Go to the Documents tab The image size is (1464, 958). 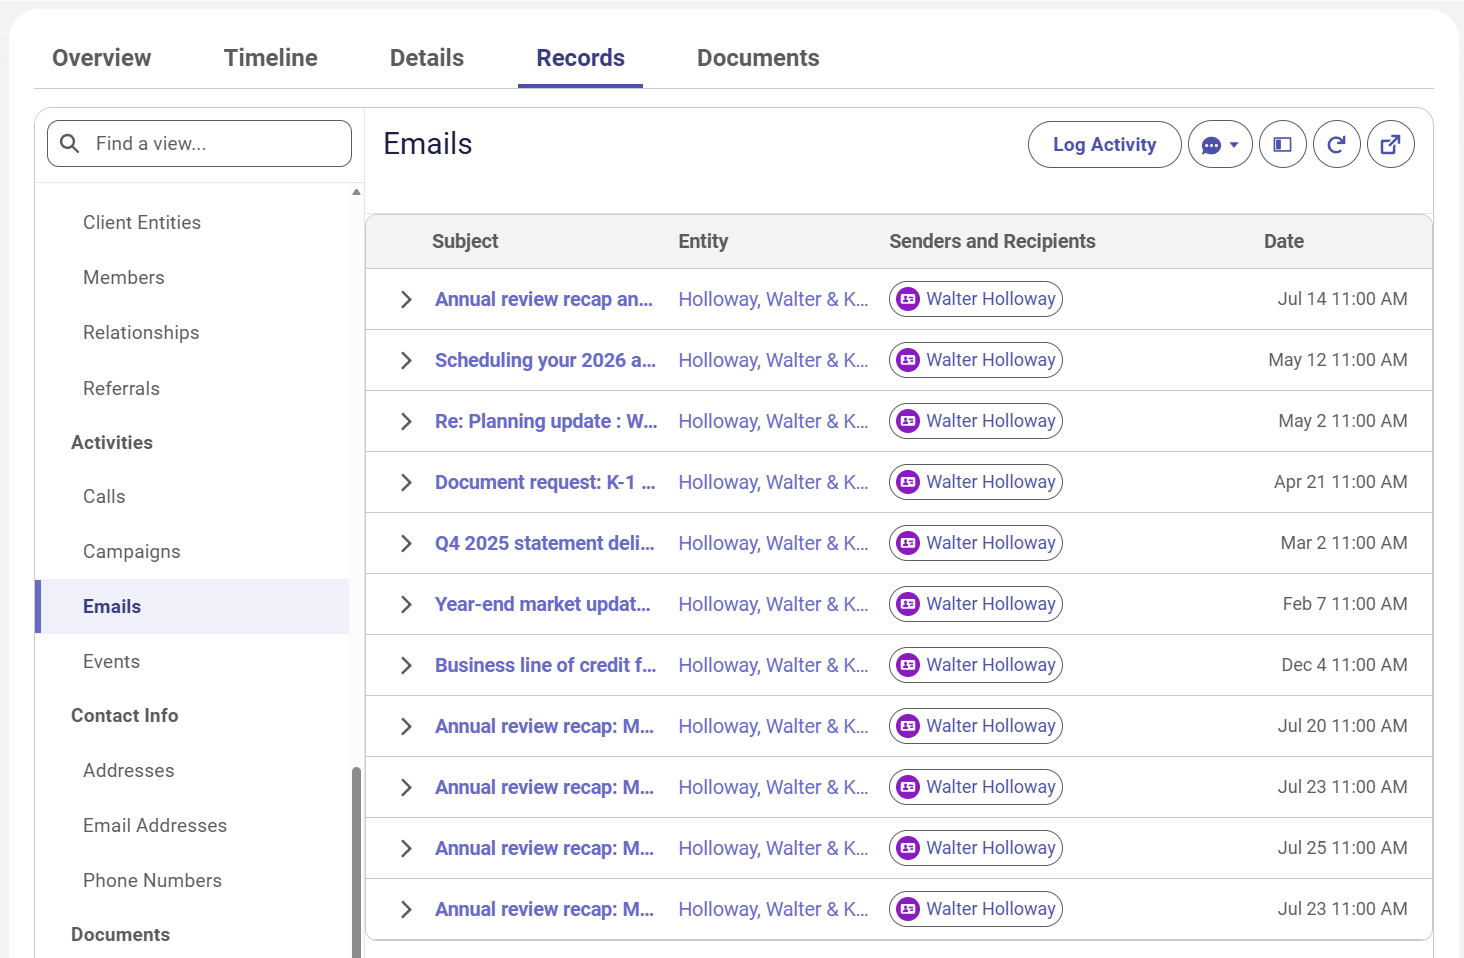click(758, 58)
